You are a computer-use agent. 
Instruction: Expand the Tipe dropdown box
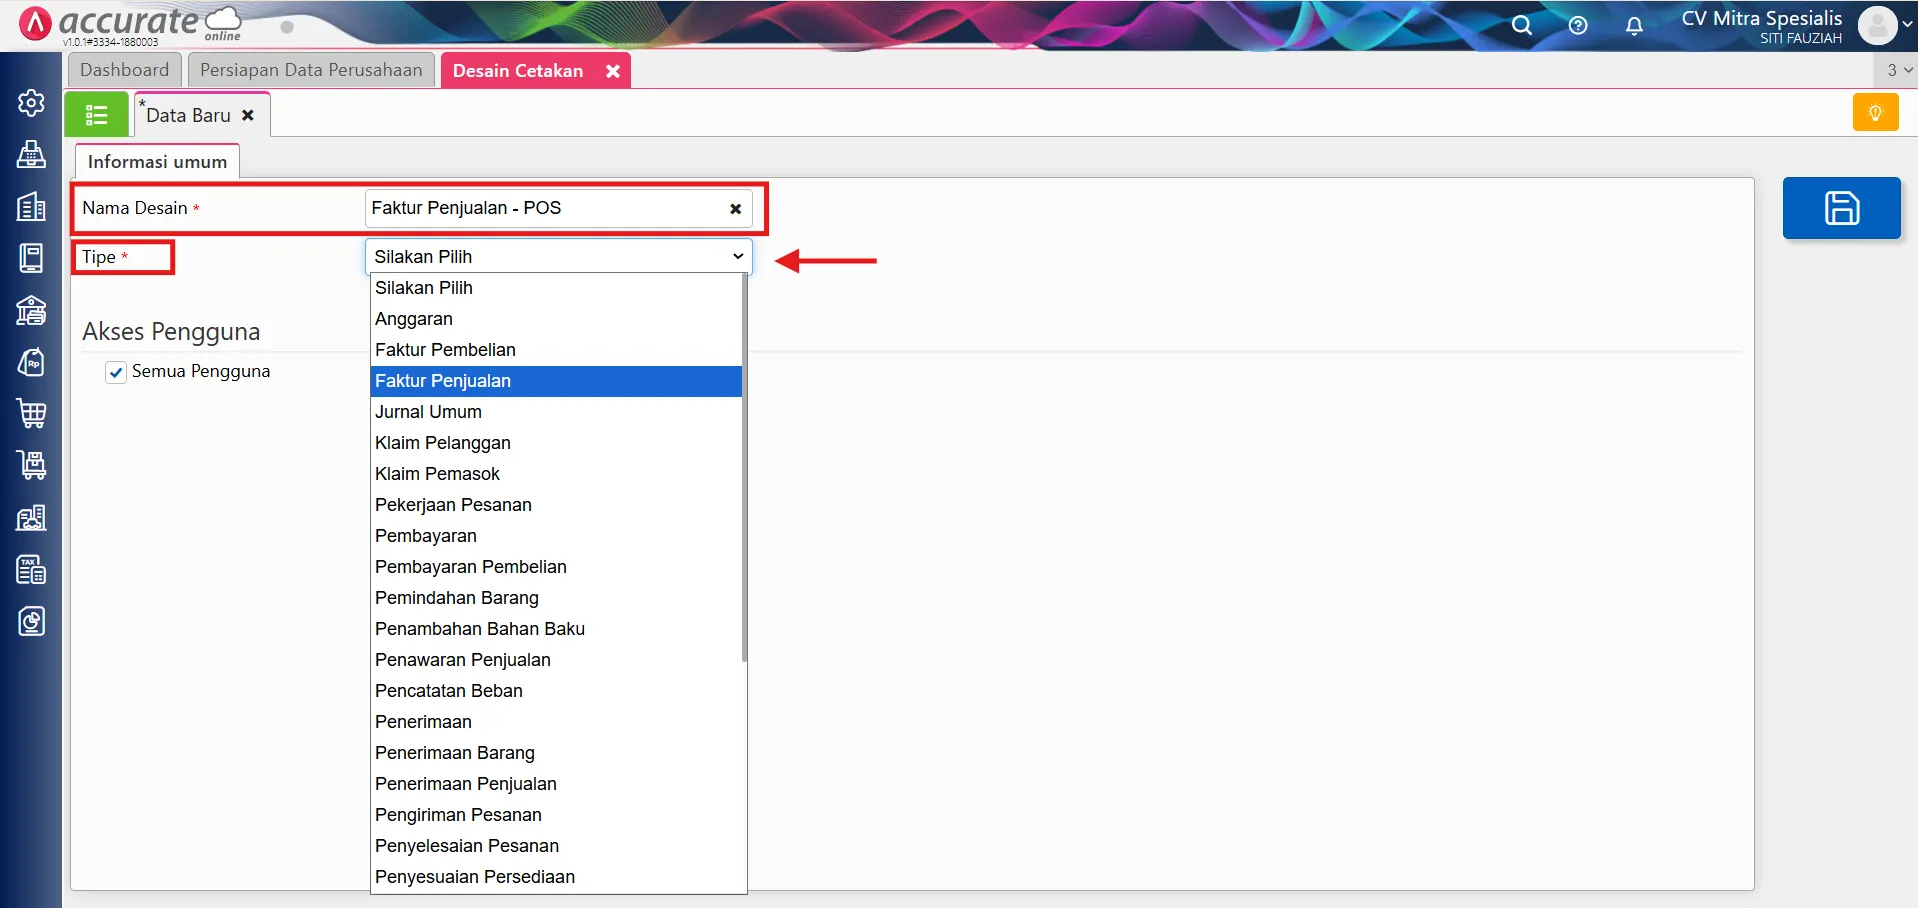point(558,257)
